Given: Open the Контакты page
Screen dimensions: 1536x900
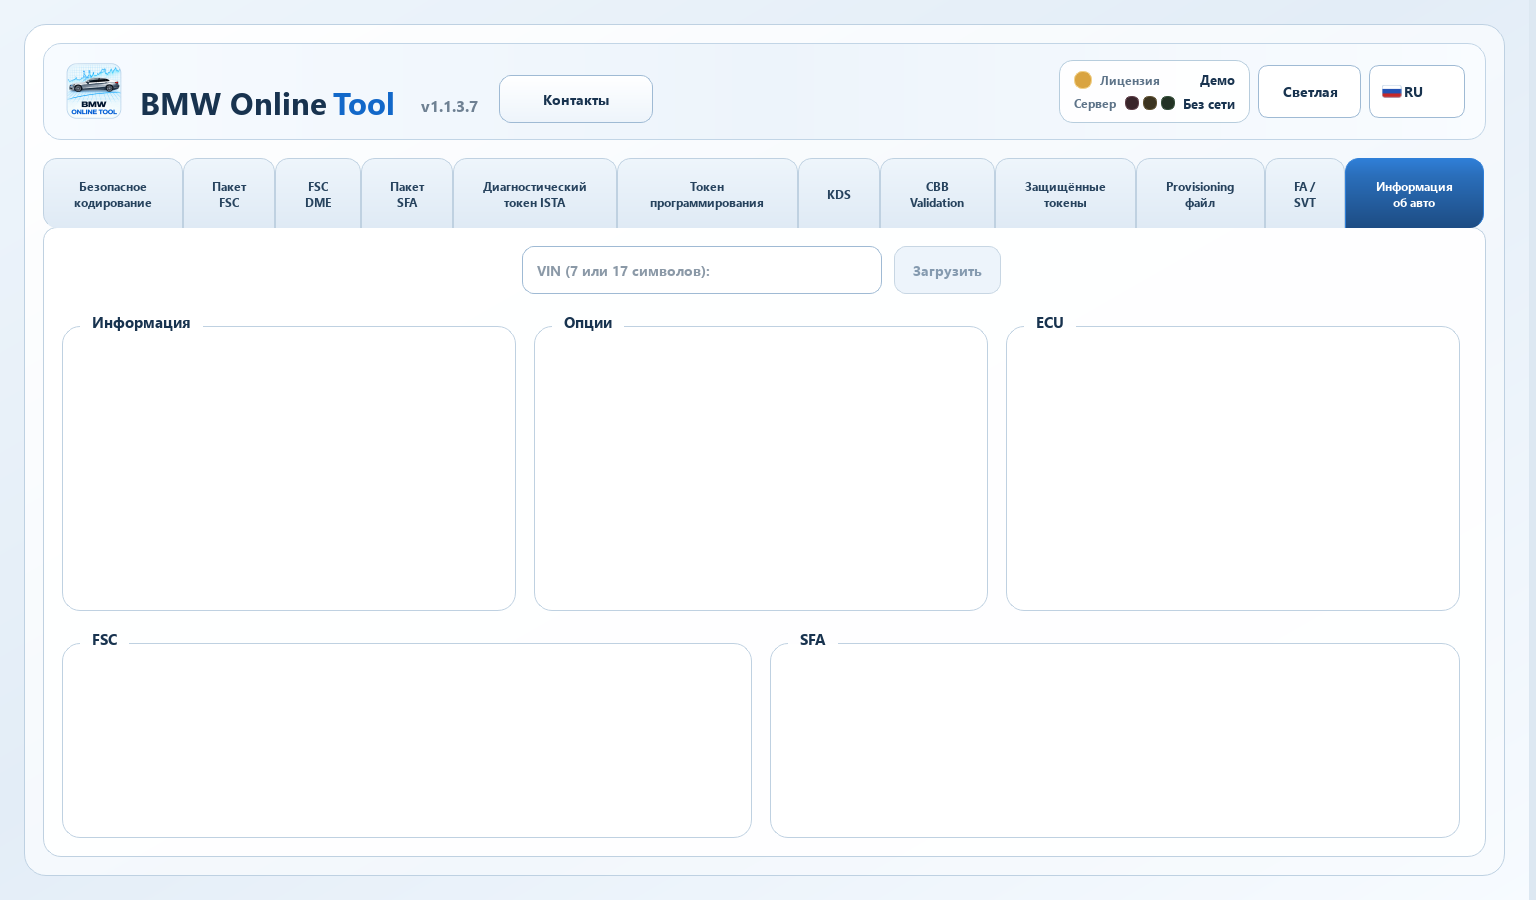Looking at the screenshot, I should [x=576, y=99].
